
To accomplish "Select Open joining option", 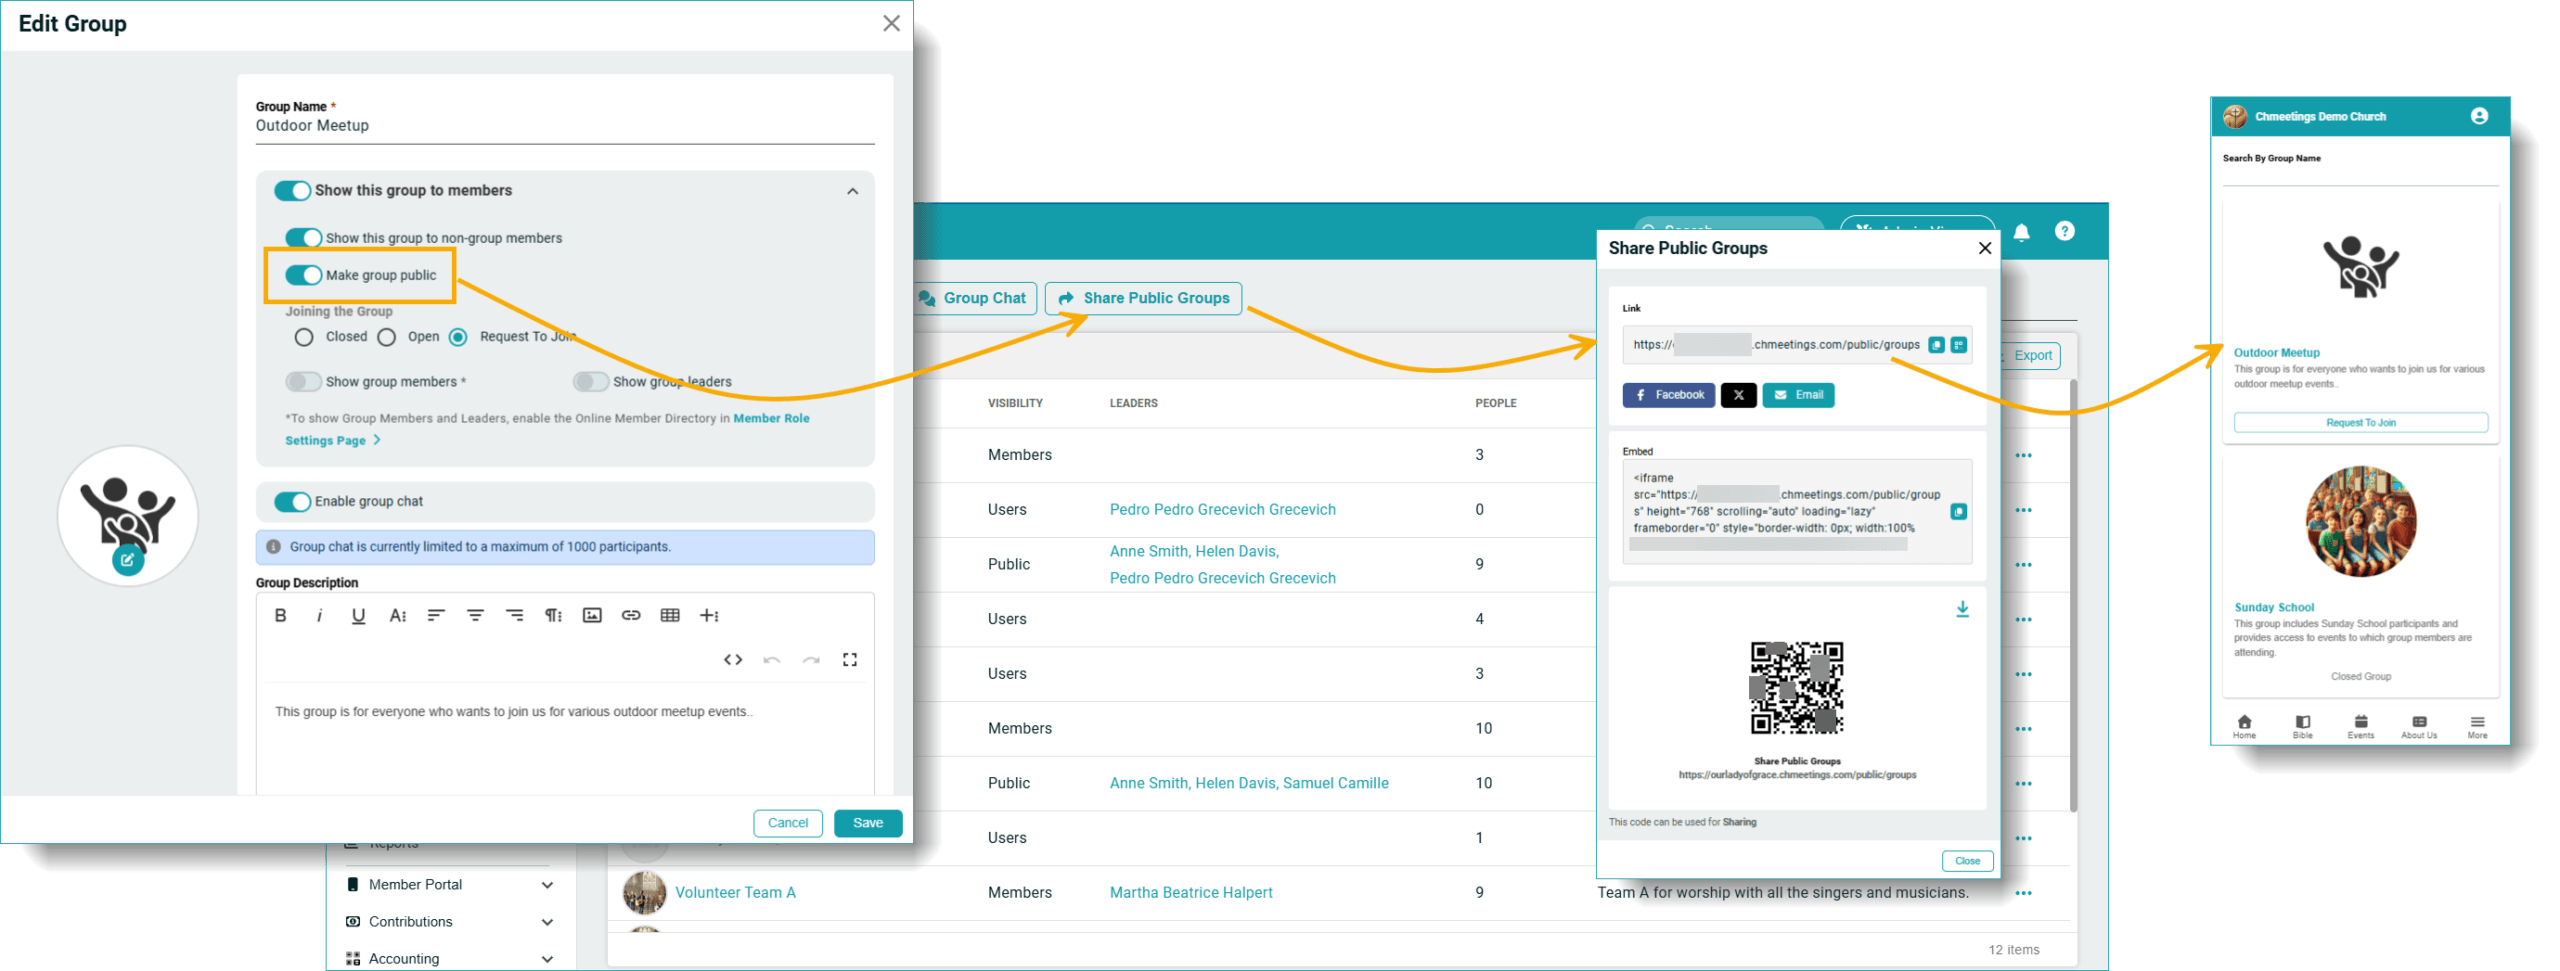I will (x=386, y=337).
